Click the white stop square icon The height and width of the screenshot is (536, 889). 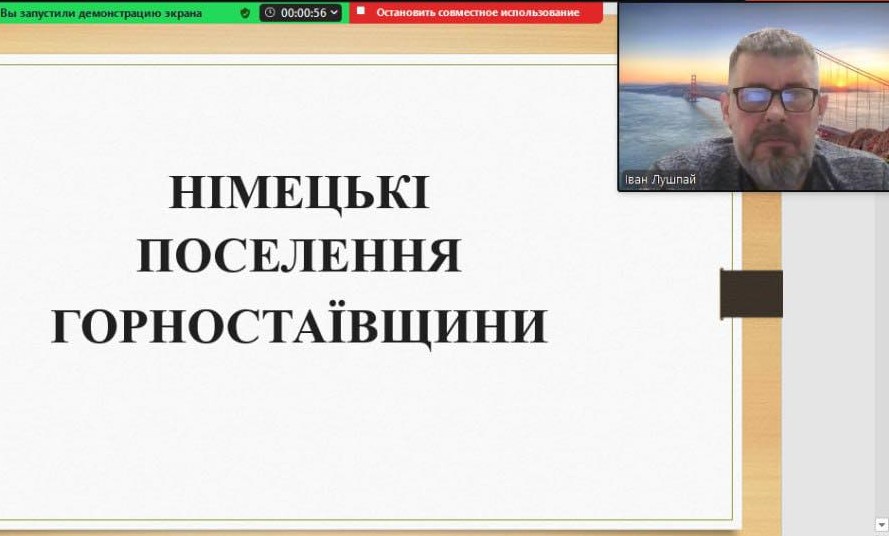coord(361,12)
